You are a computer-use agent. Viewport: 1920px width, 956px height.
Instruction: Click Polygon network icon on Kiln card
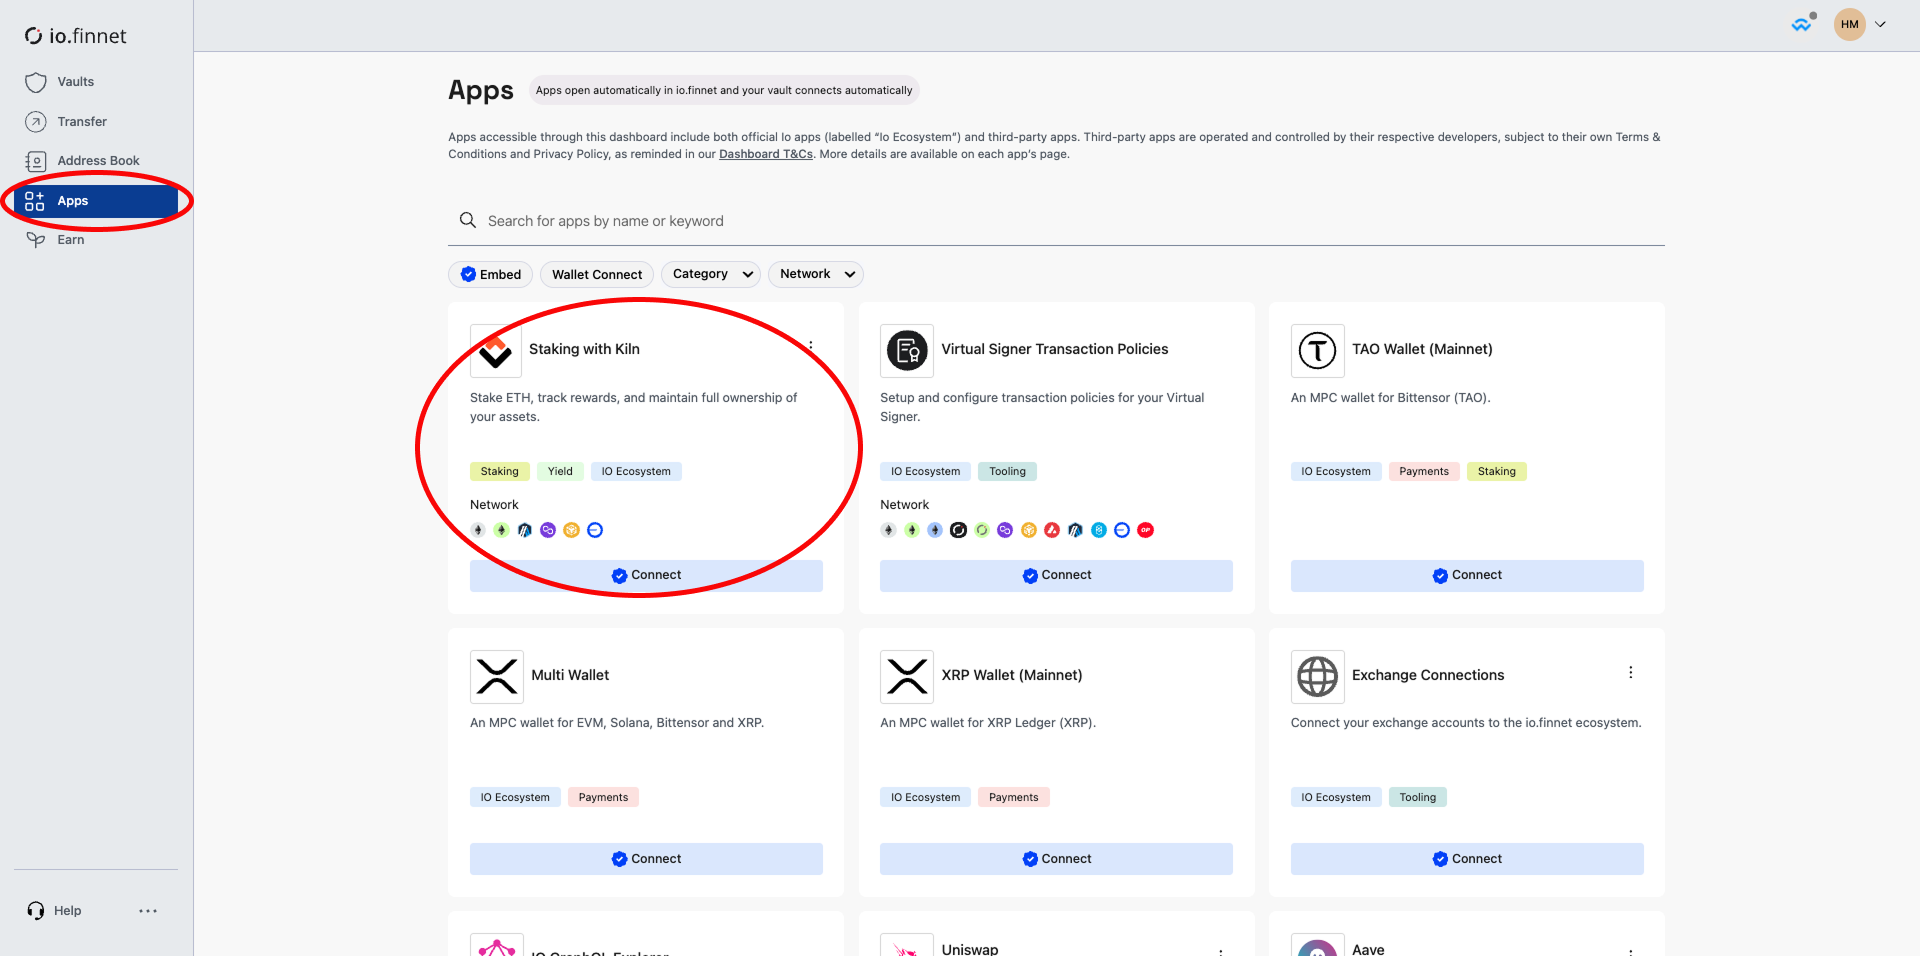pyautogui.click(x=548, y=530)
